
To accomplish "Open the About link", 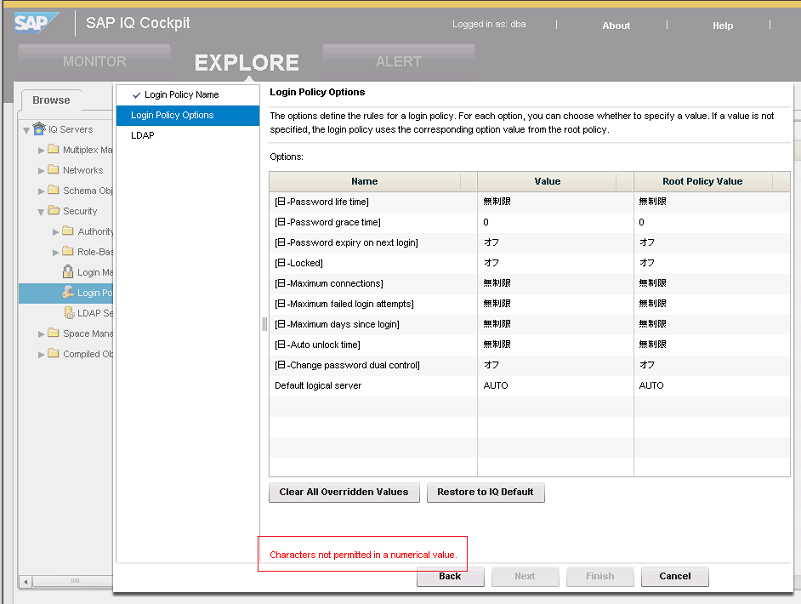I will coord(616,26).
